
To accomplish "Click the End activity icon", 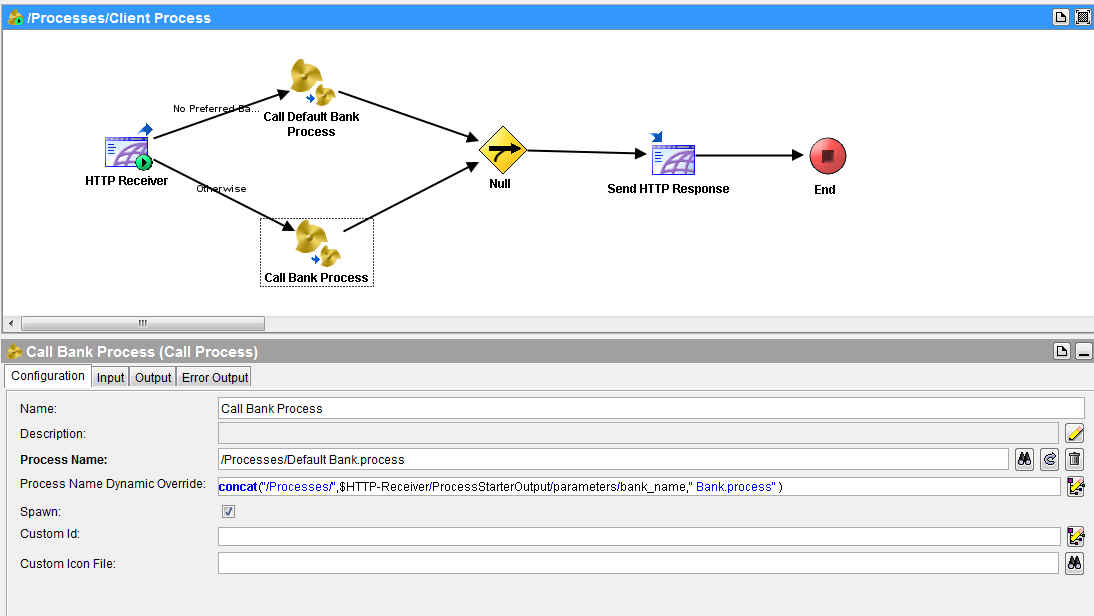I will (x=825, y=158).
